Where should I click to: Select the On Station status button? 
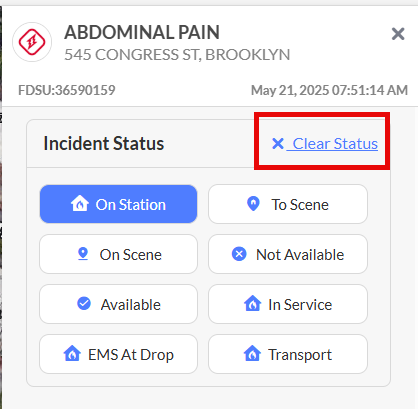[118, 204]
